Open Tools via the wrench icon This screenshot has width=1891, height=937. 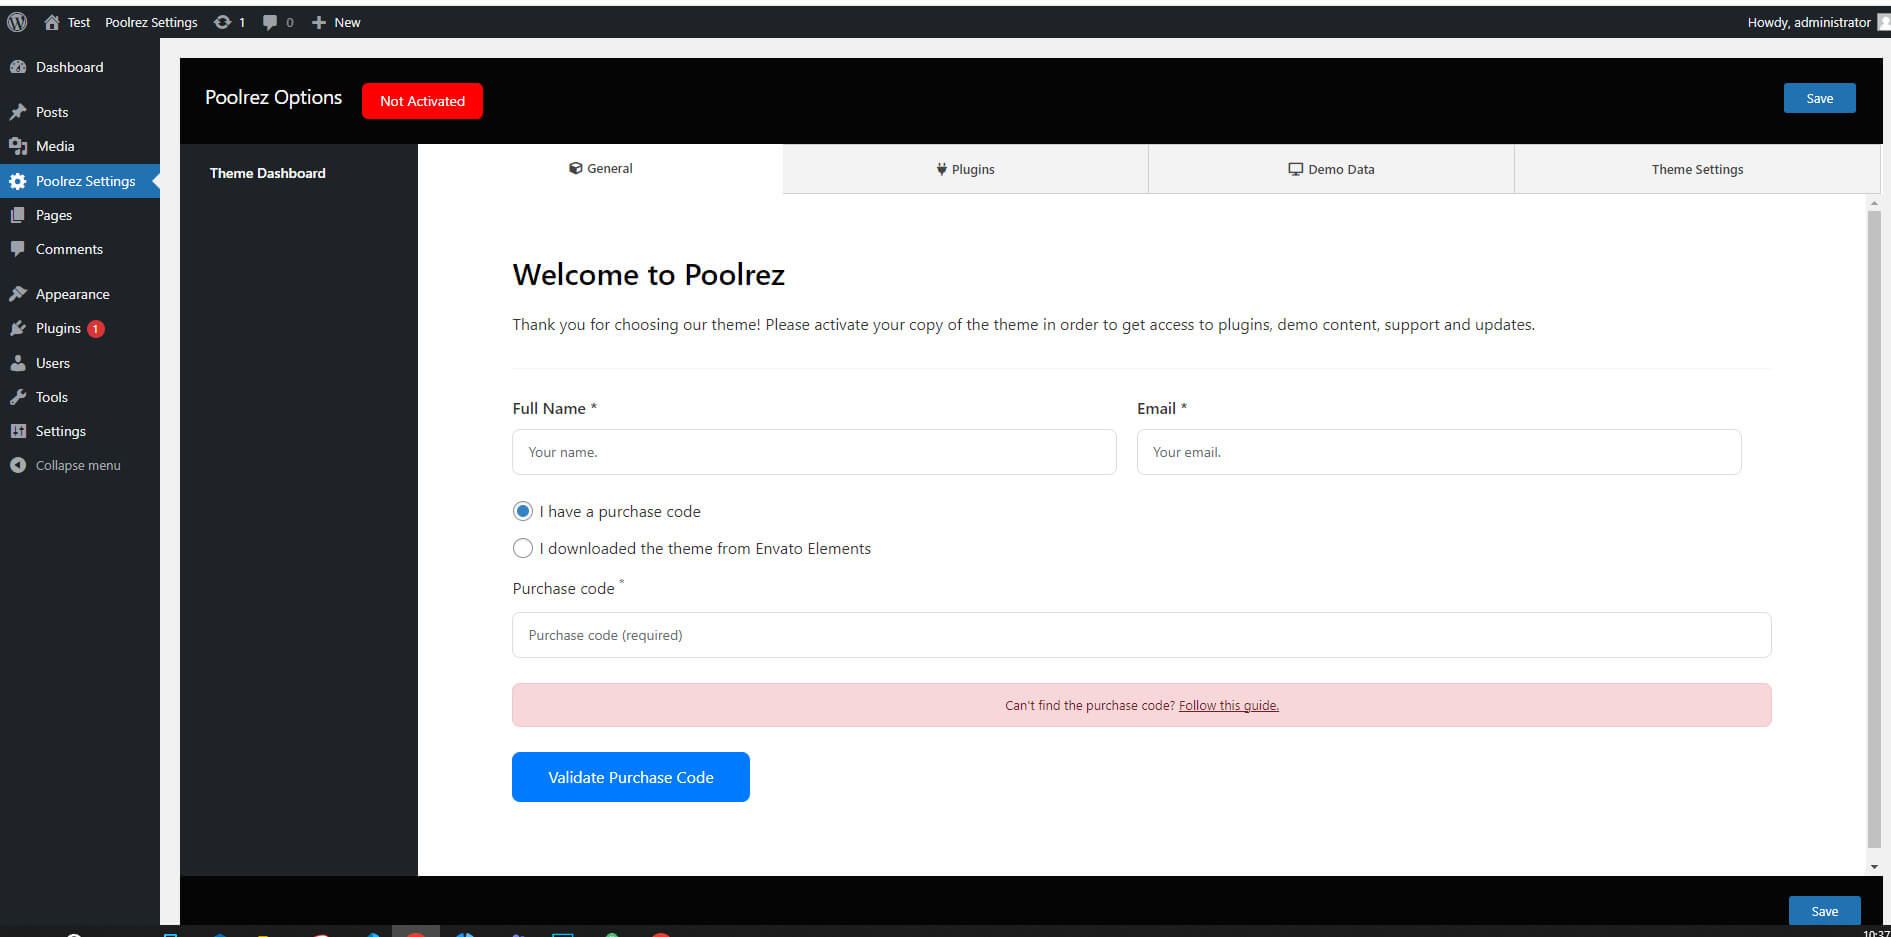[18, 397]
